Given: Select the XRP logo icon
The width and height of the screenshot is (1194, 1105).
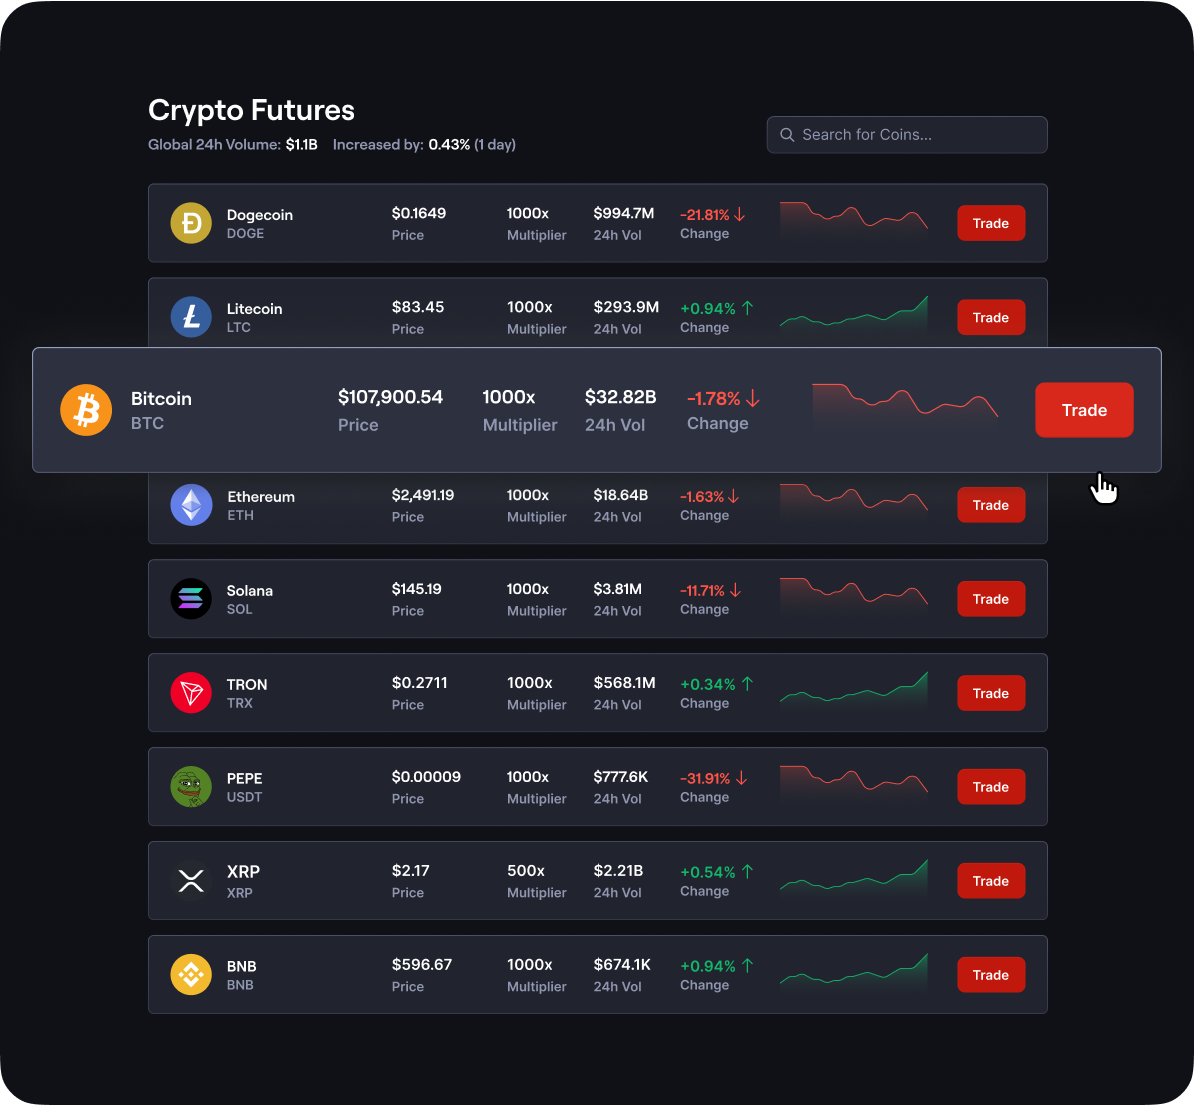Looking at the screenshot, I should tap(191, 881).
